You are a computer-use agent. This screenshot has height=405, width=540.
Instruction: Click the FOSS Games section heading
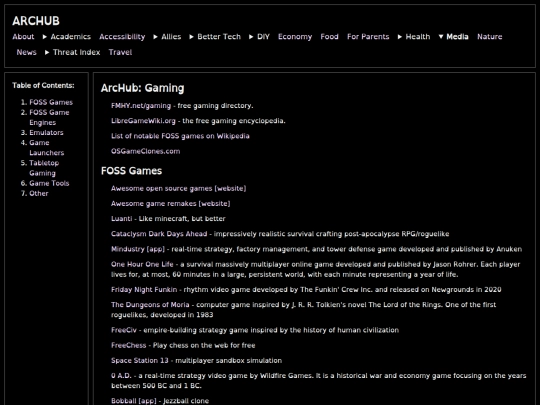(131, 171)
